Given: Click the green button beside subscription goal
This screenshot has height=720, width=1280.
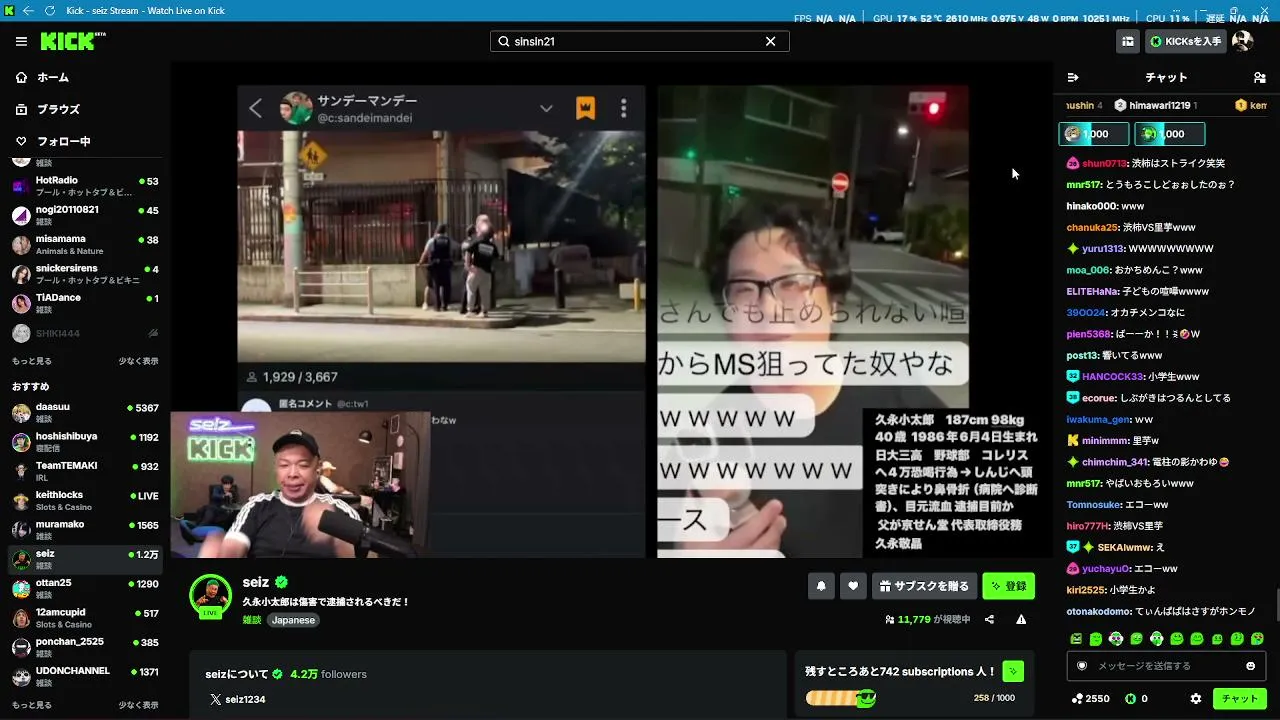Looking at the screenshot, I should click(1013, 671).
